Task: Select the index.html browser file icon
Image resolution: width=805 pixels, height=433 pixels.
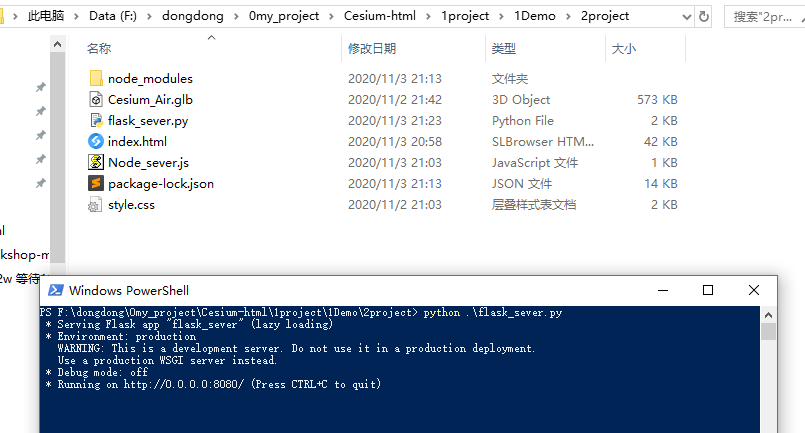Action: pyautogui.click(x=96, y=141)
